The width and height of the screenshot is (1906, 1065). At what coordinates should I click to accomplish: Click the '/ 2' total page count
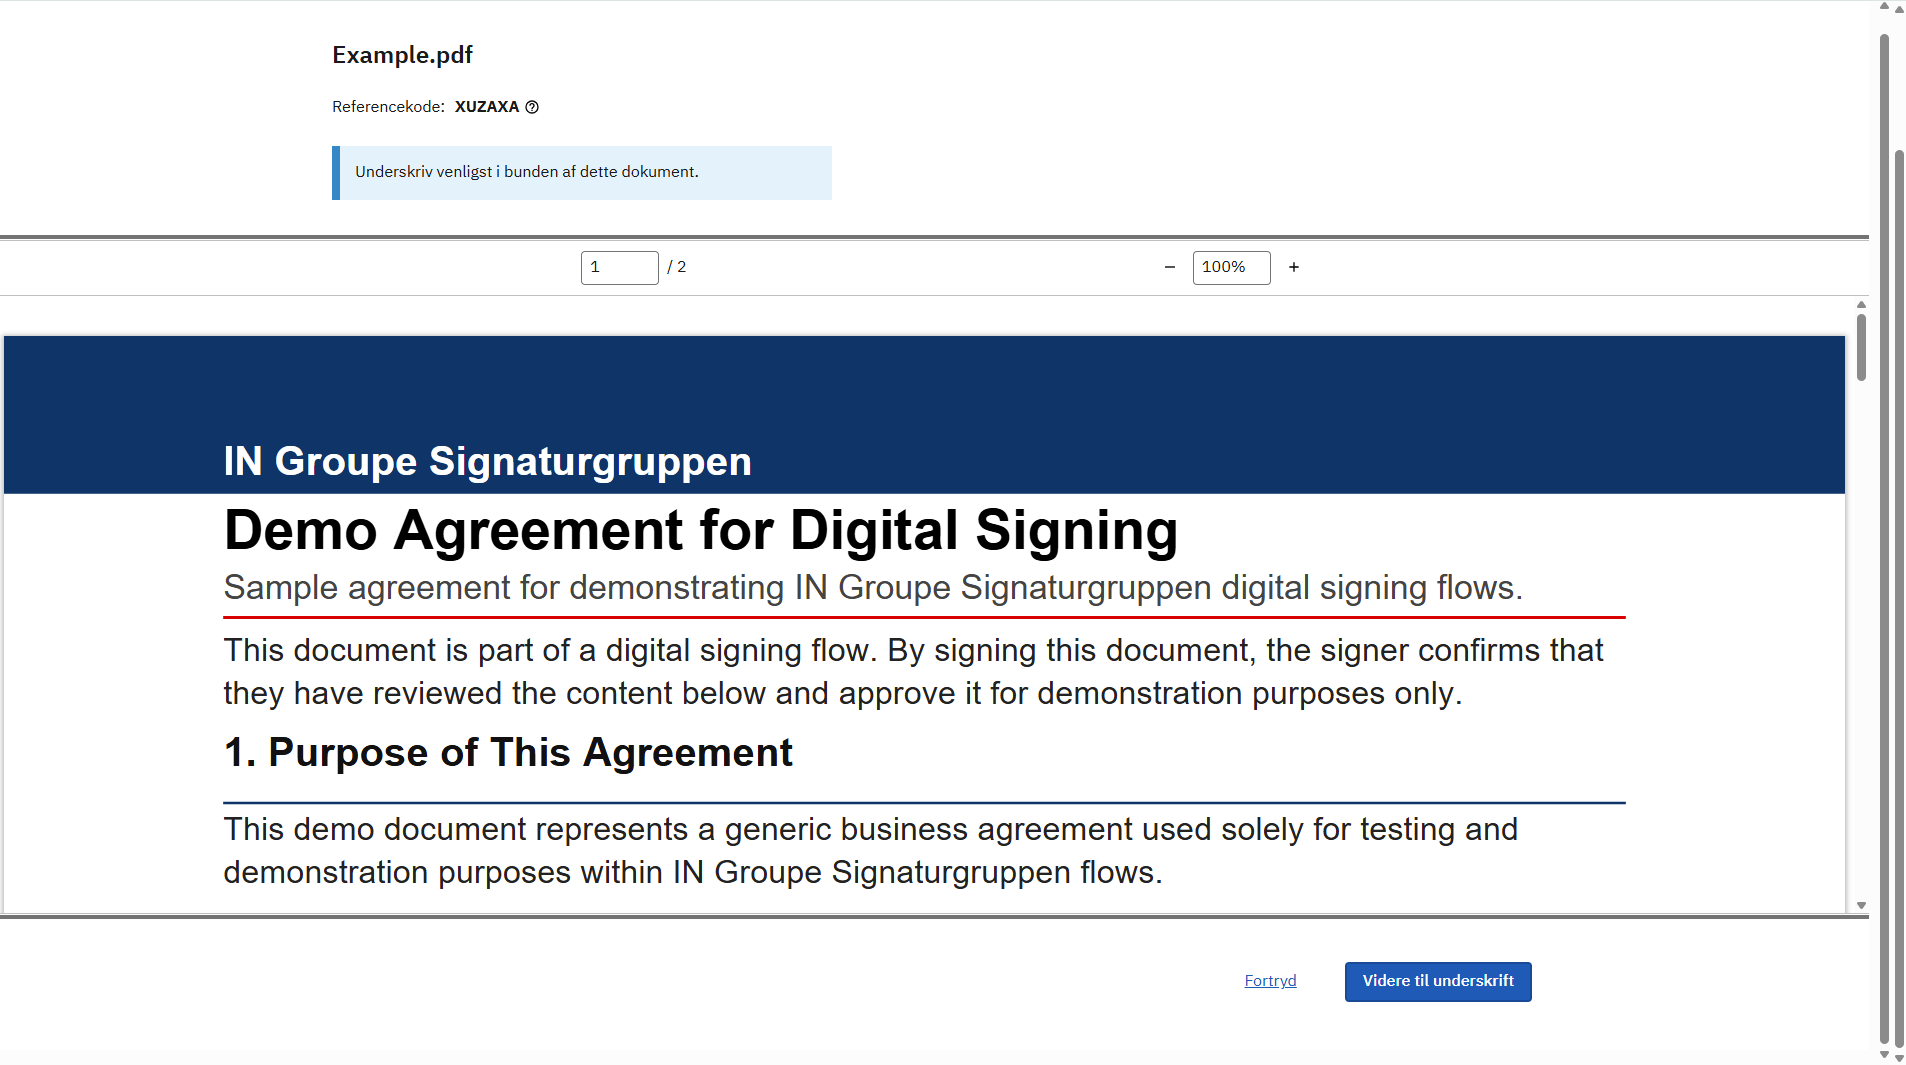point(677,267)
